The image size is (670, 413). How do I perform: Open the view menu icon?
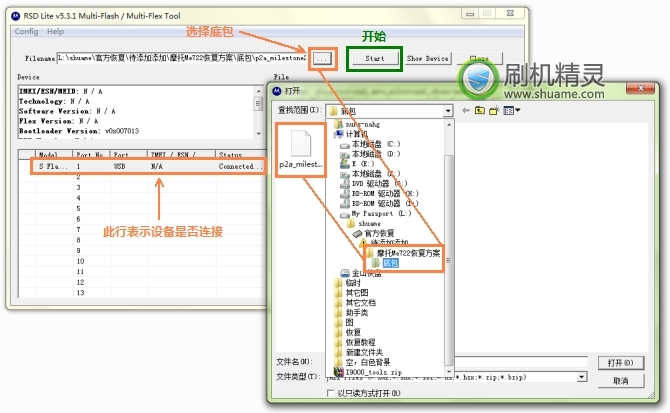[x=511, y=111]
